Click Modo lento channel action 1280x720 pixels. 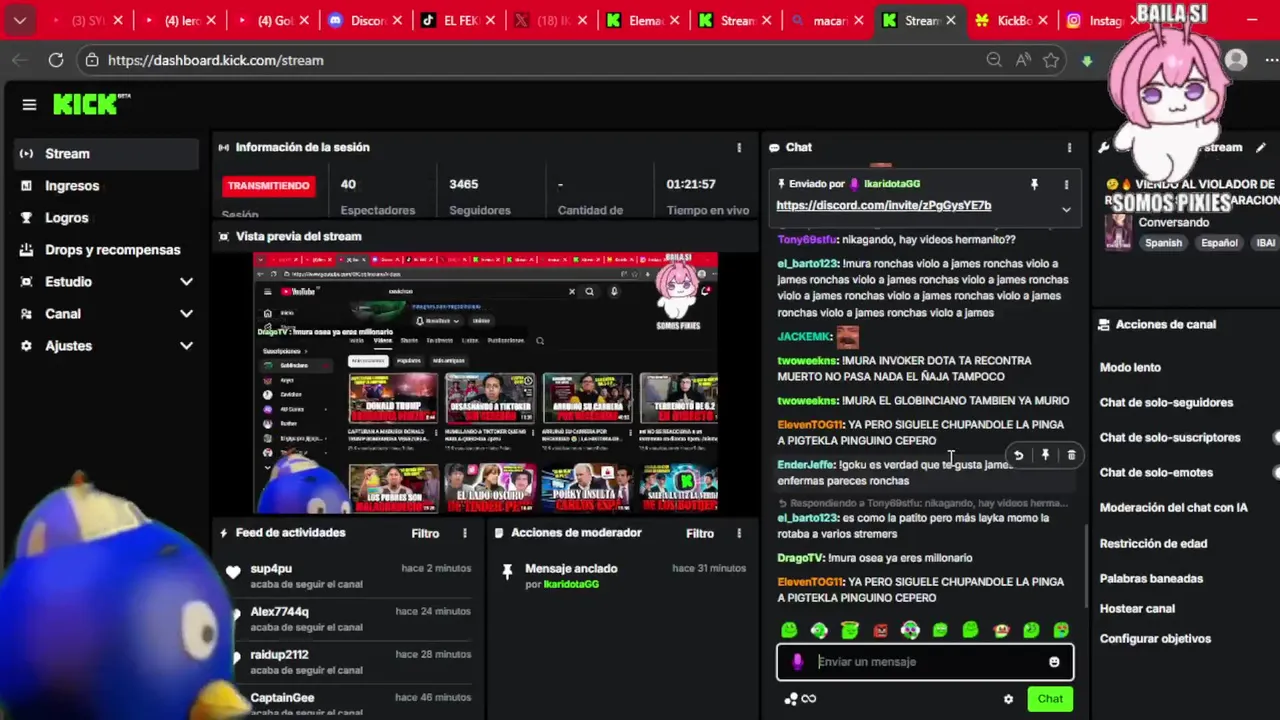[1130, 367]
